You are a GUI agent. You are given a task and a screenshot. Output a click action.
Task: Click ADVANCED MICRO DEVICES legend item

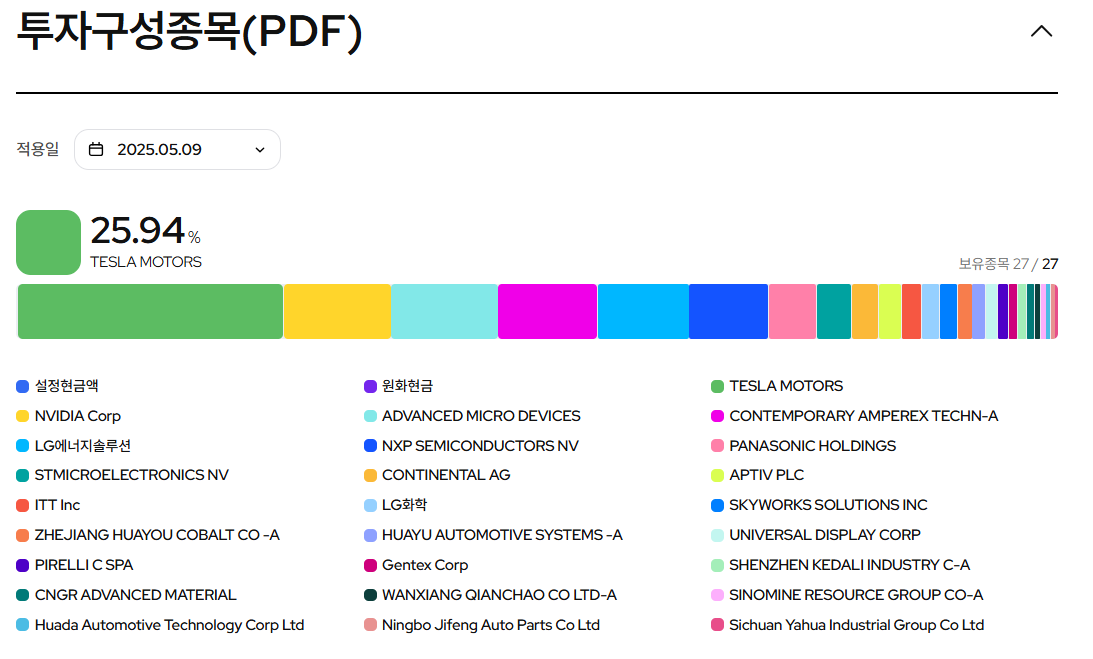(x=472, y=416)
